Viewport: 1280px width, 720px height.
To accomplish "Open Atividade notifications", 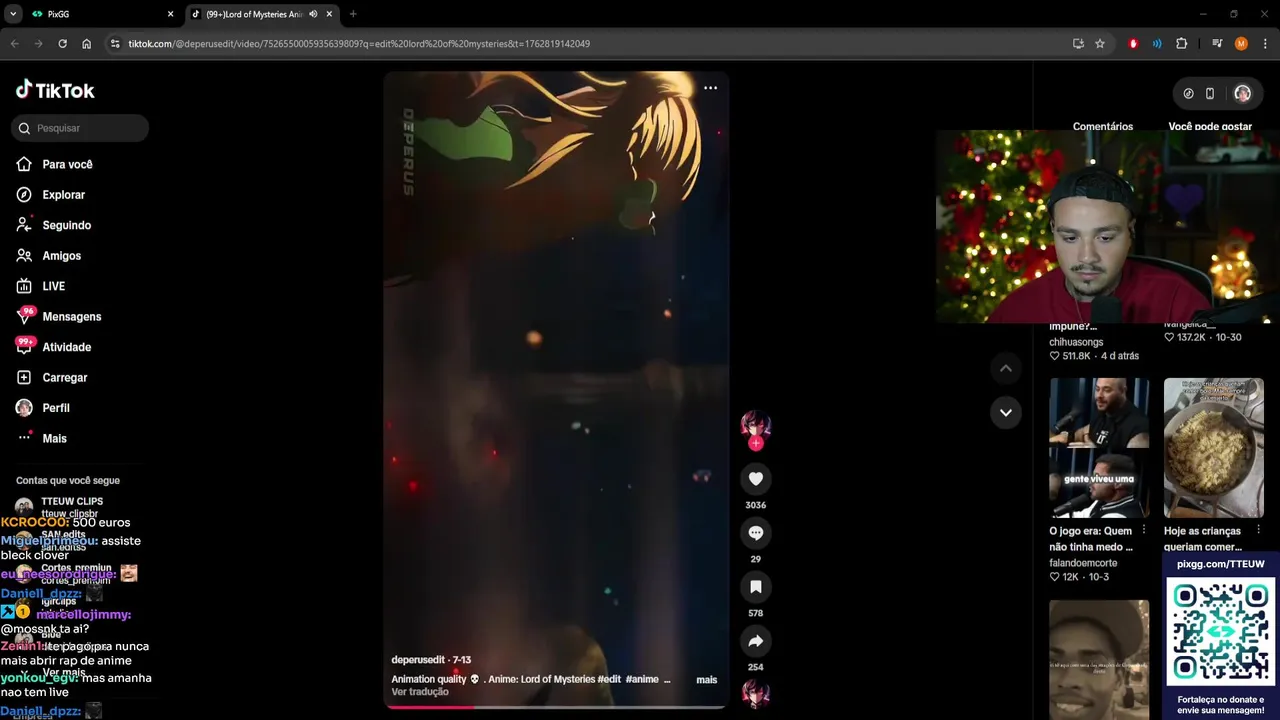I will pos(66,347).
